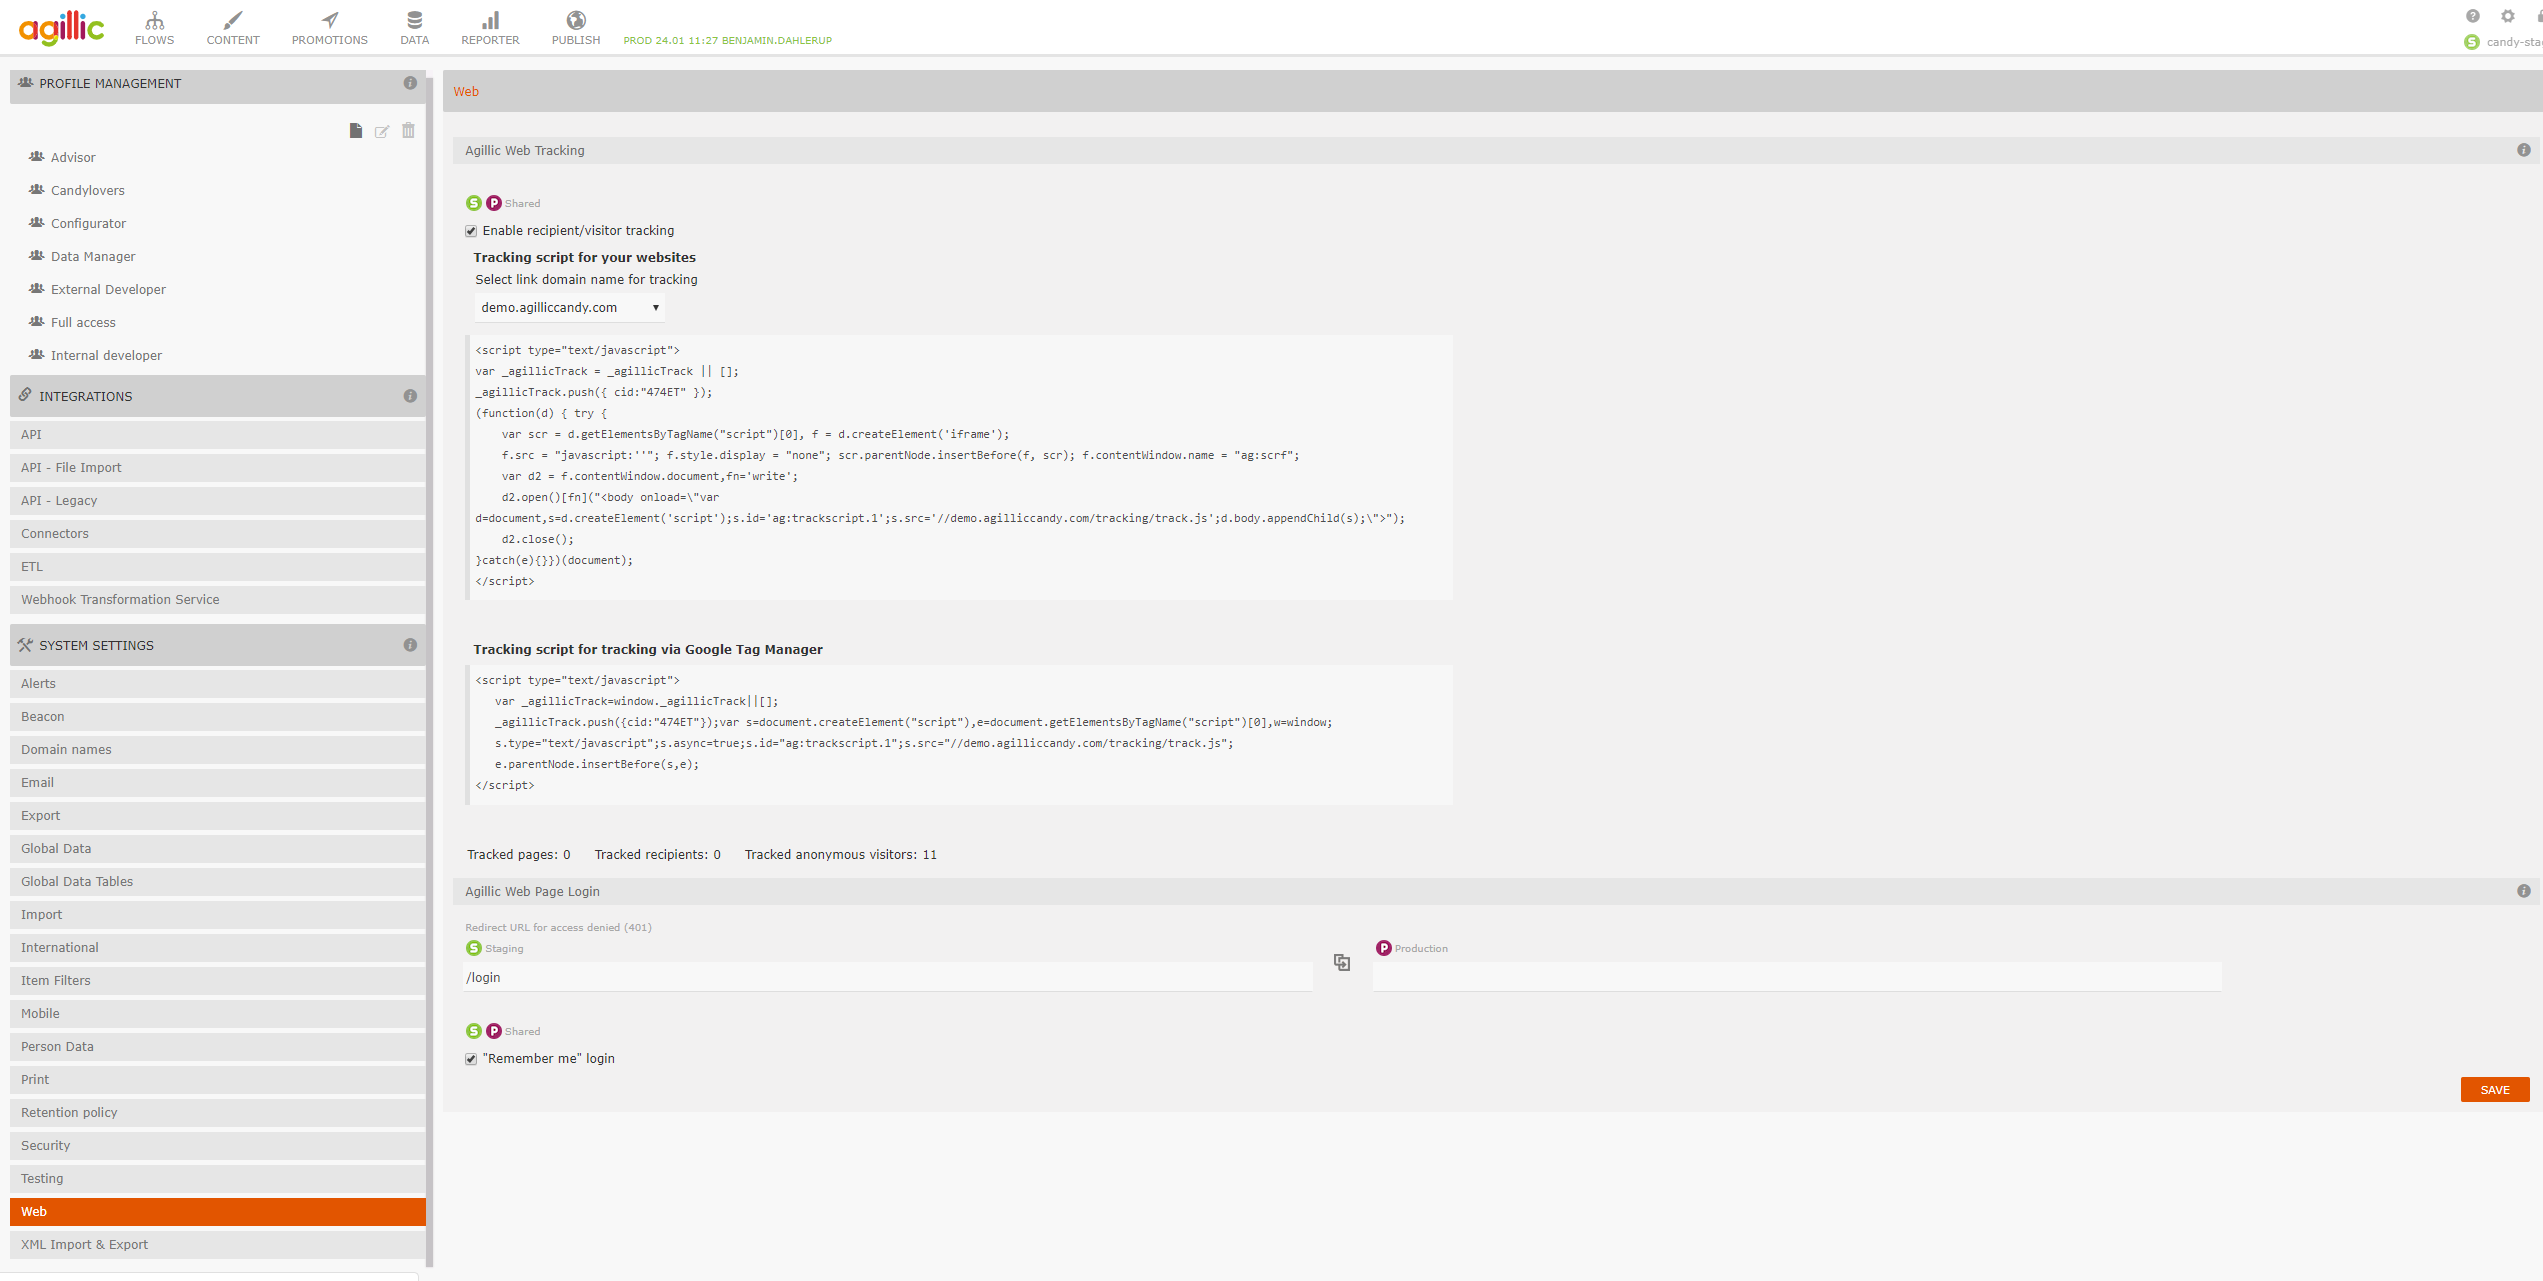Click the /login Staging input field
This screenshot has height=1281, width=2543.
[889, 977]
